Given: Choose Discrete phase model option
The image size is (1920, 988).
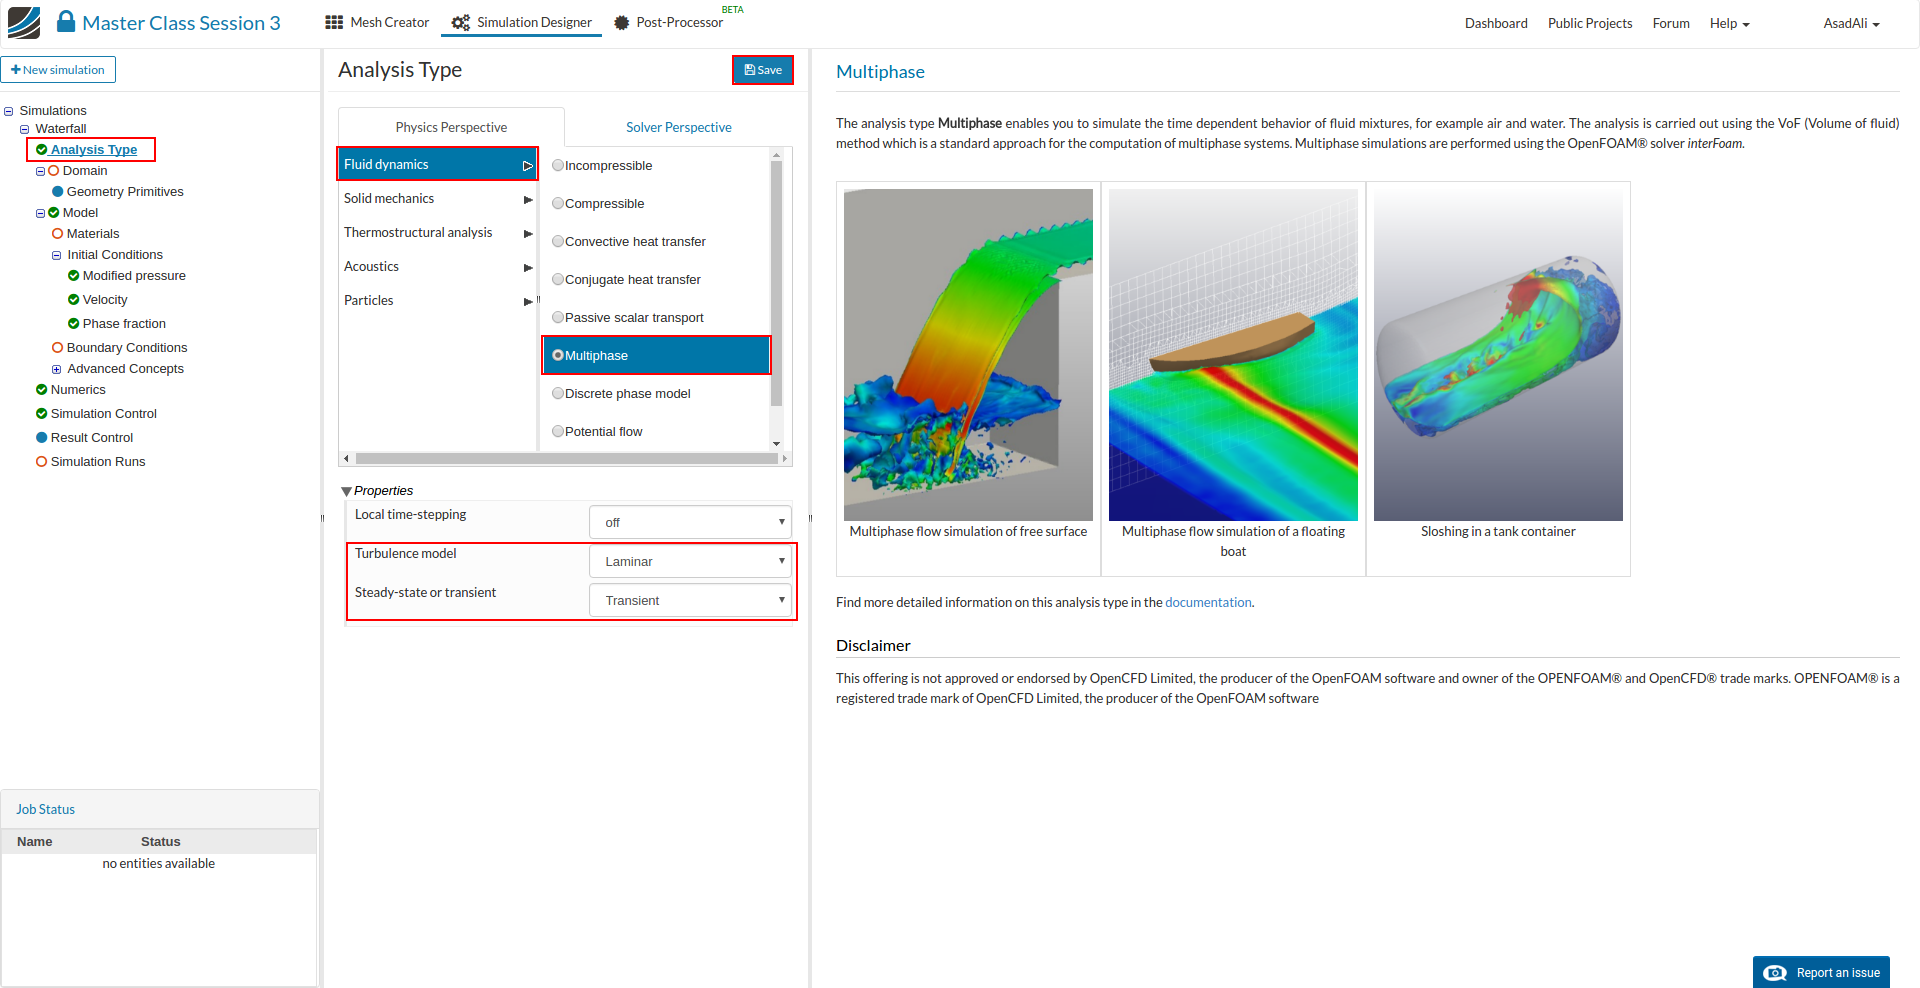Looking at the screenshot, I should click(558, 394).
